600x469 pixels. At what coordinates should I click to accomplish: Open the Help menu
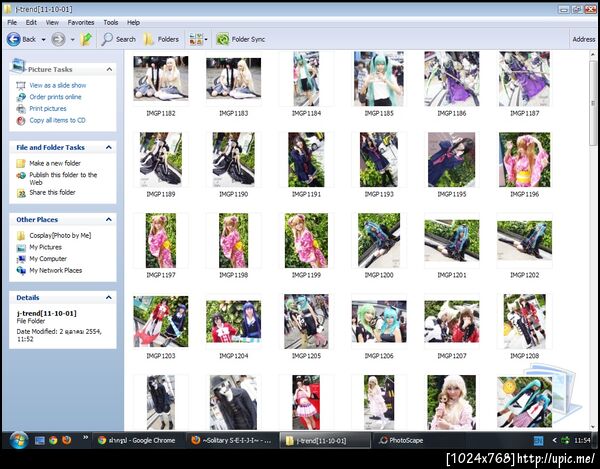tap(133, 23)
